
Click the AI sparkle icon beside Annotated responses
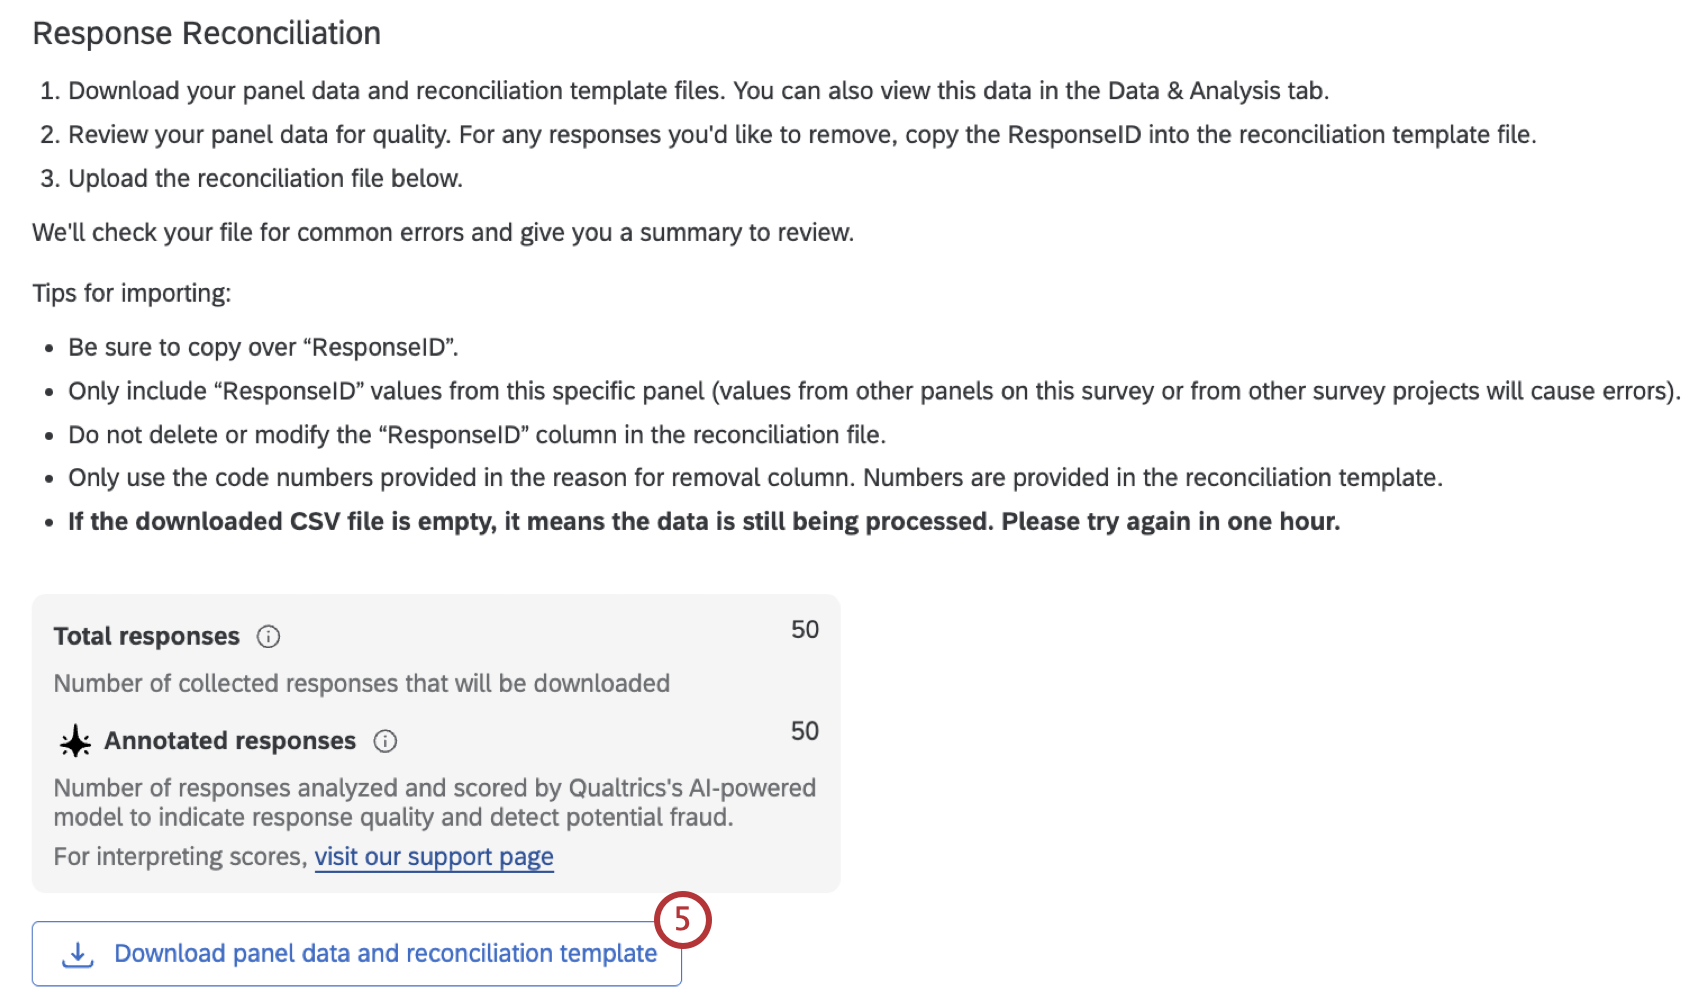tap(75, 742)
